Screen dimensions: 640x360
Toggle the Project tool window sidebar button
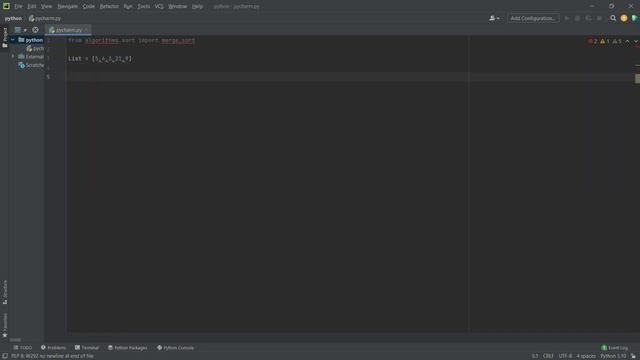[x=5, y=38]
